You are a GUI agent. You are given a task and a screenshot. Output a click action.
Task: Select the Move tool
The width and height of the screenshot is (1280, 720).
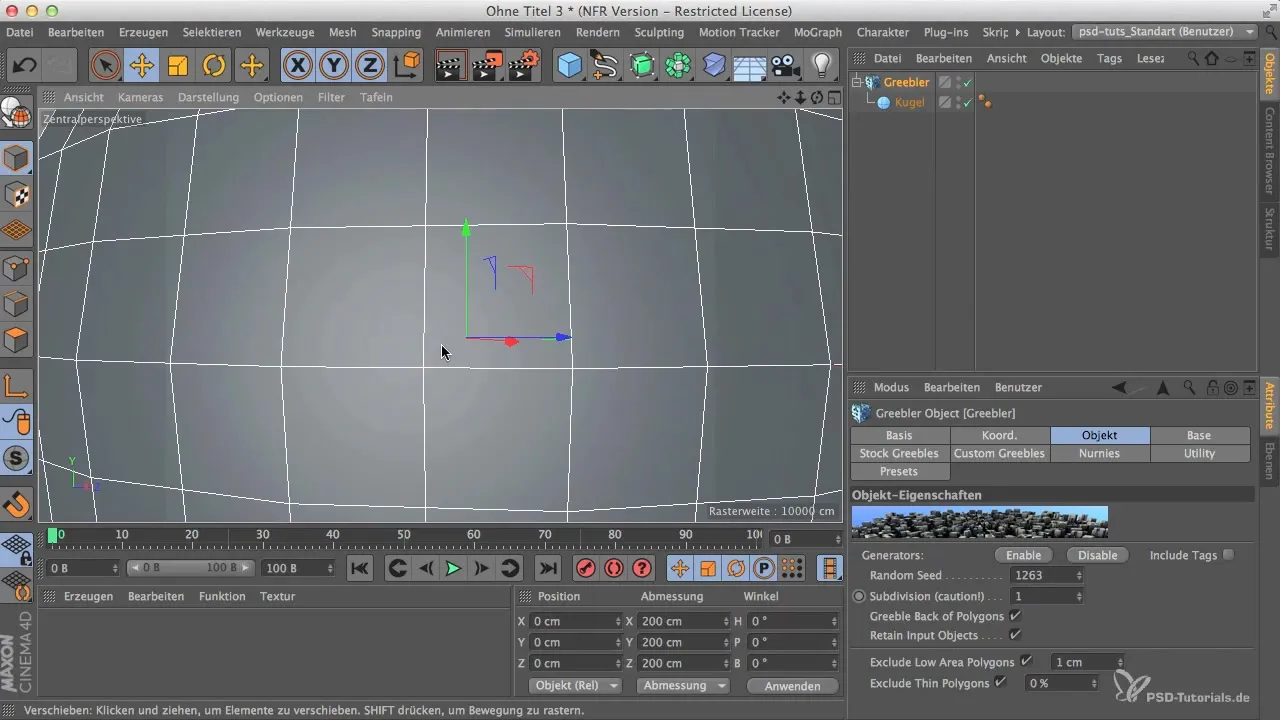141,66
